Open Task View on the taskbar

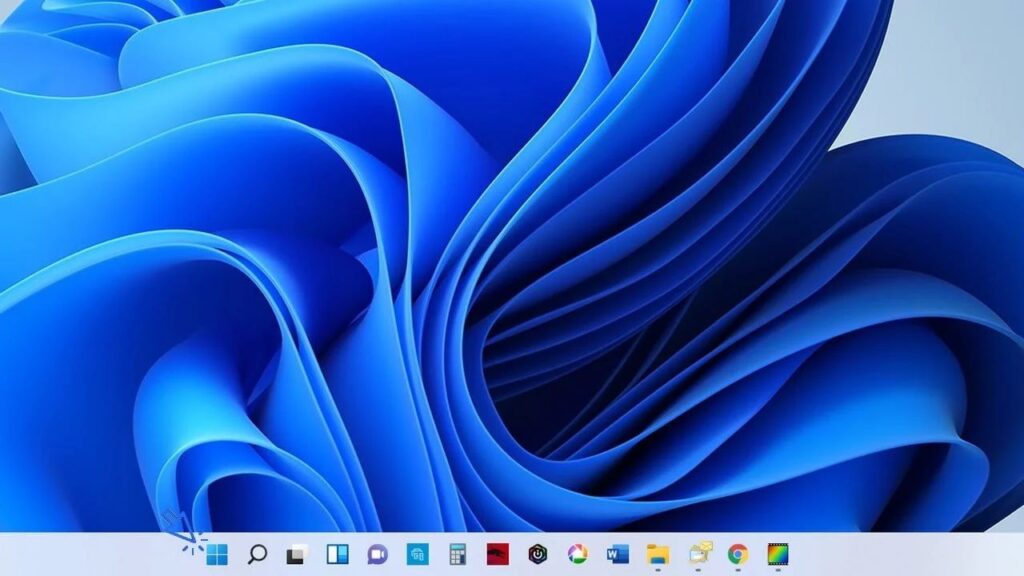tap(297, 554)
